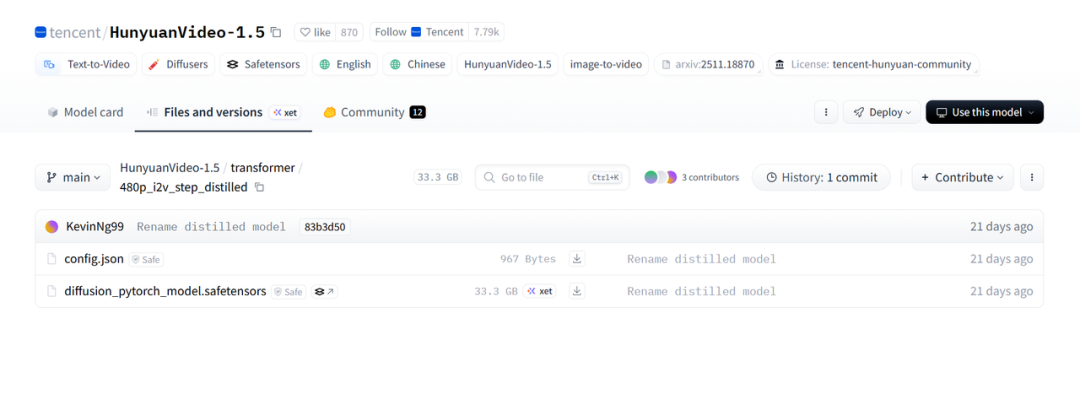Select the Diffusers tag
This screenshot has width=1080, height=410.
point(178,64)
